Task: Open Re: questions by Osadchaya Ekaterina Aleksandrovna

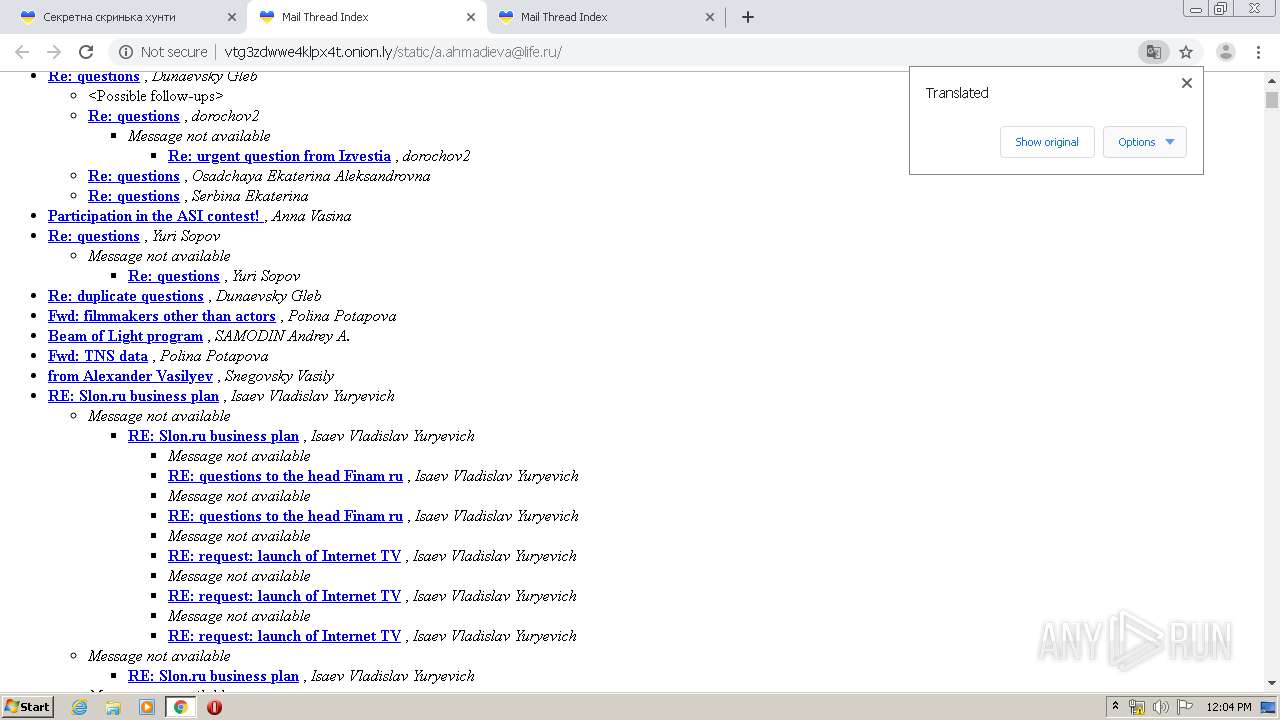Action: (x=134, y=176)
